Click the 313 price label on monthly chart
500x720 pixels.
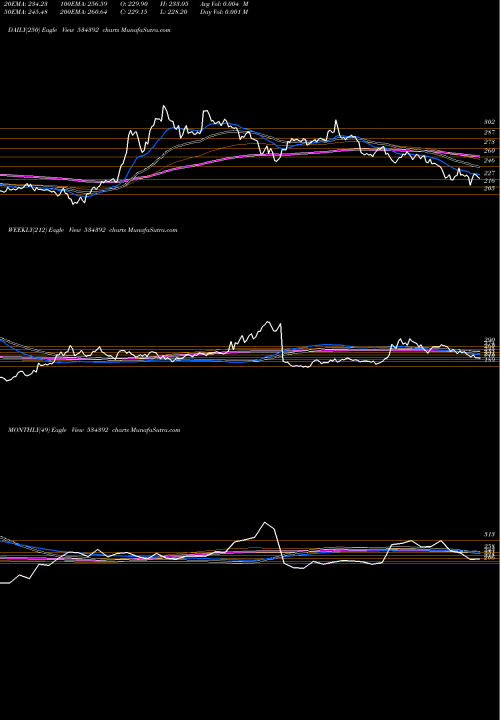[x=489, y=534]
